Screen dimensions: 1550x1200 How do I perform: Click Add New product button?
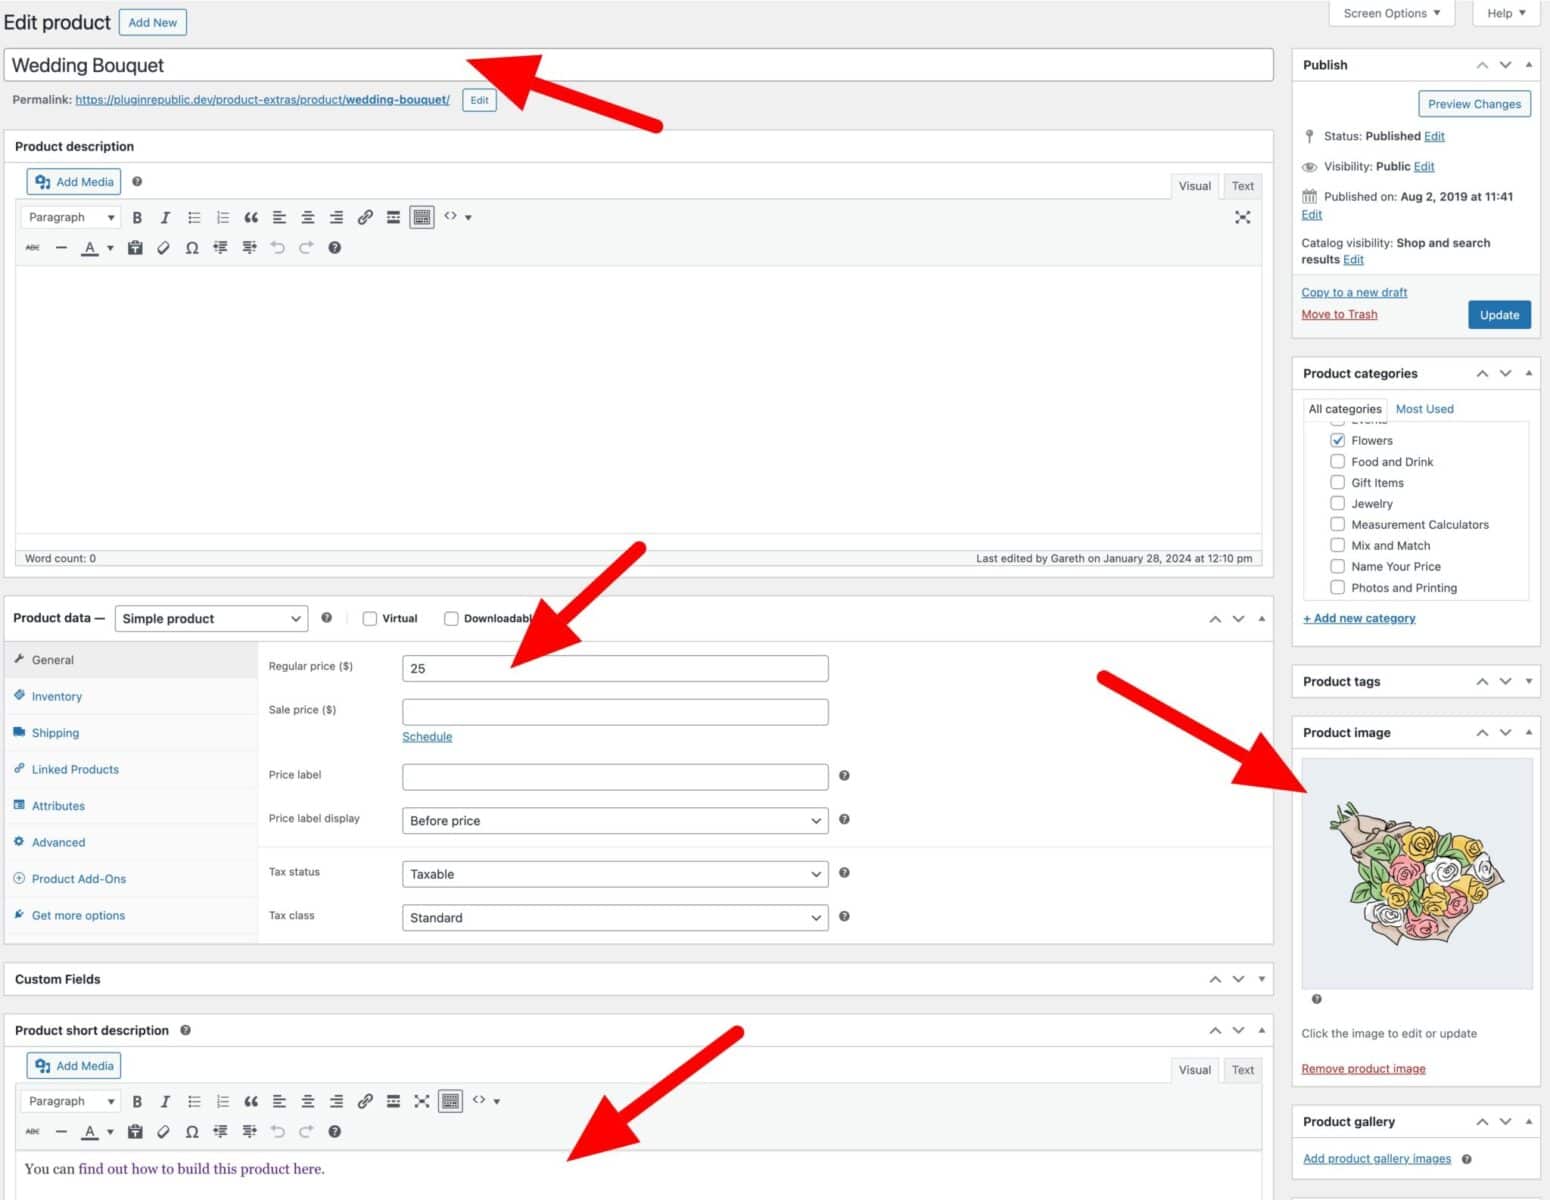(152, 22)
